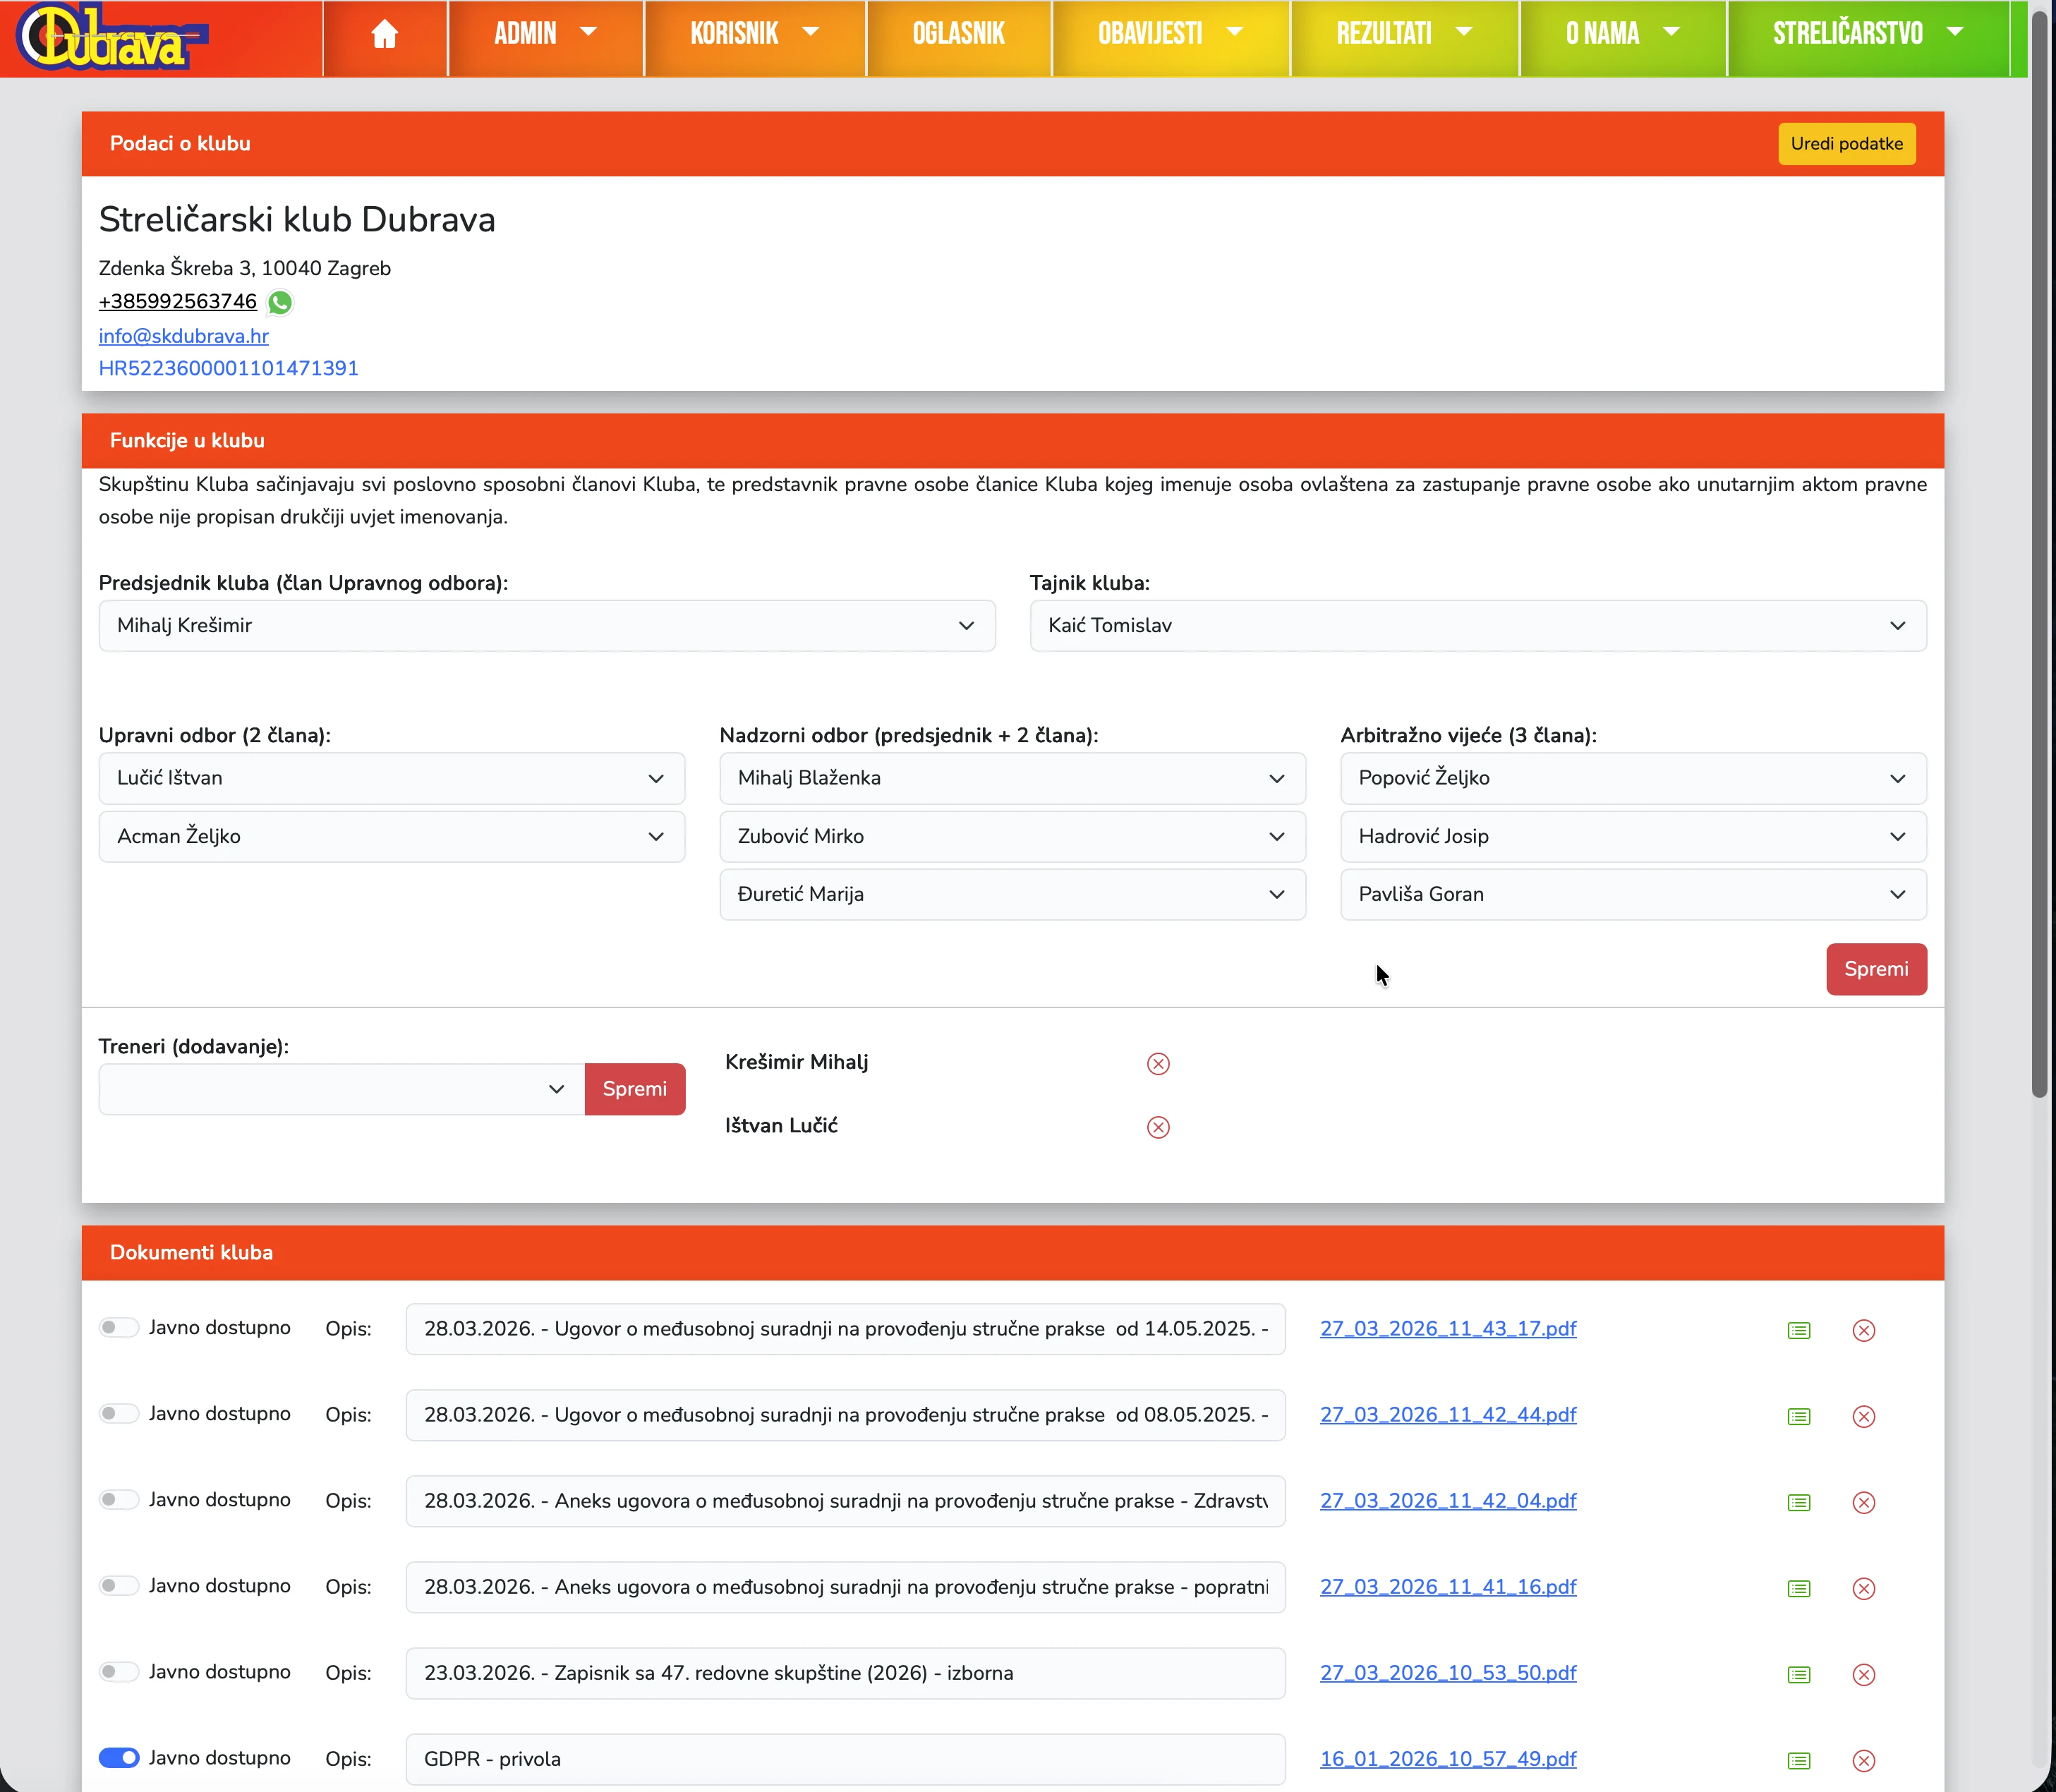Remove trainer Krešimir Mihalj with red X

point(1158,1064)
